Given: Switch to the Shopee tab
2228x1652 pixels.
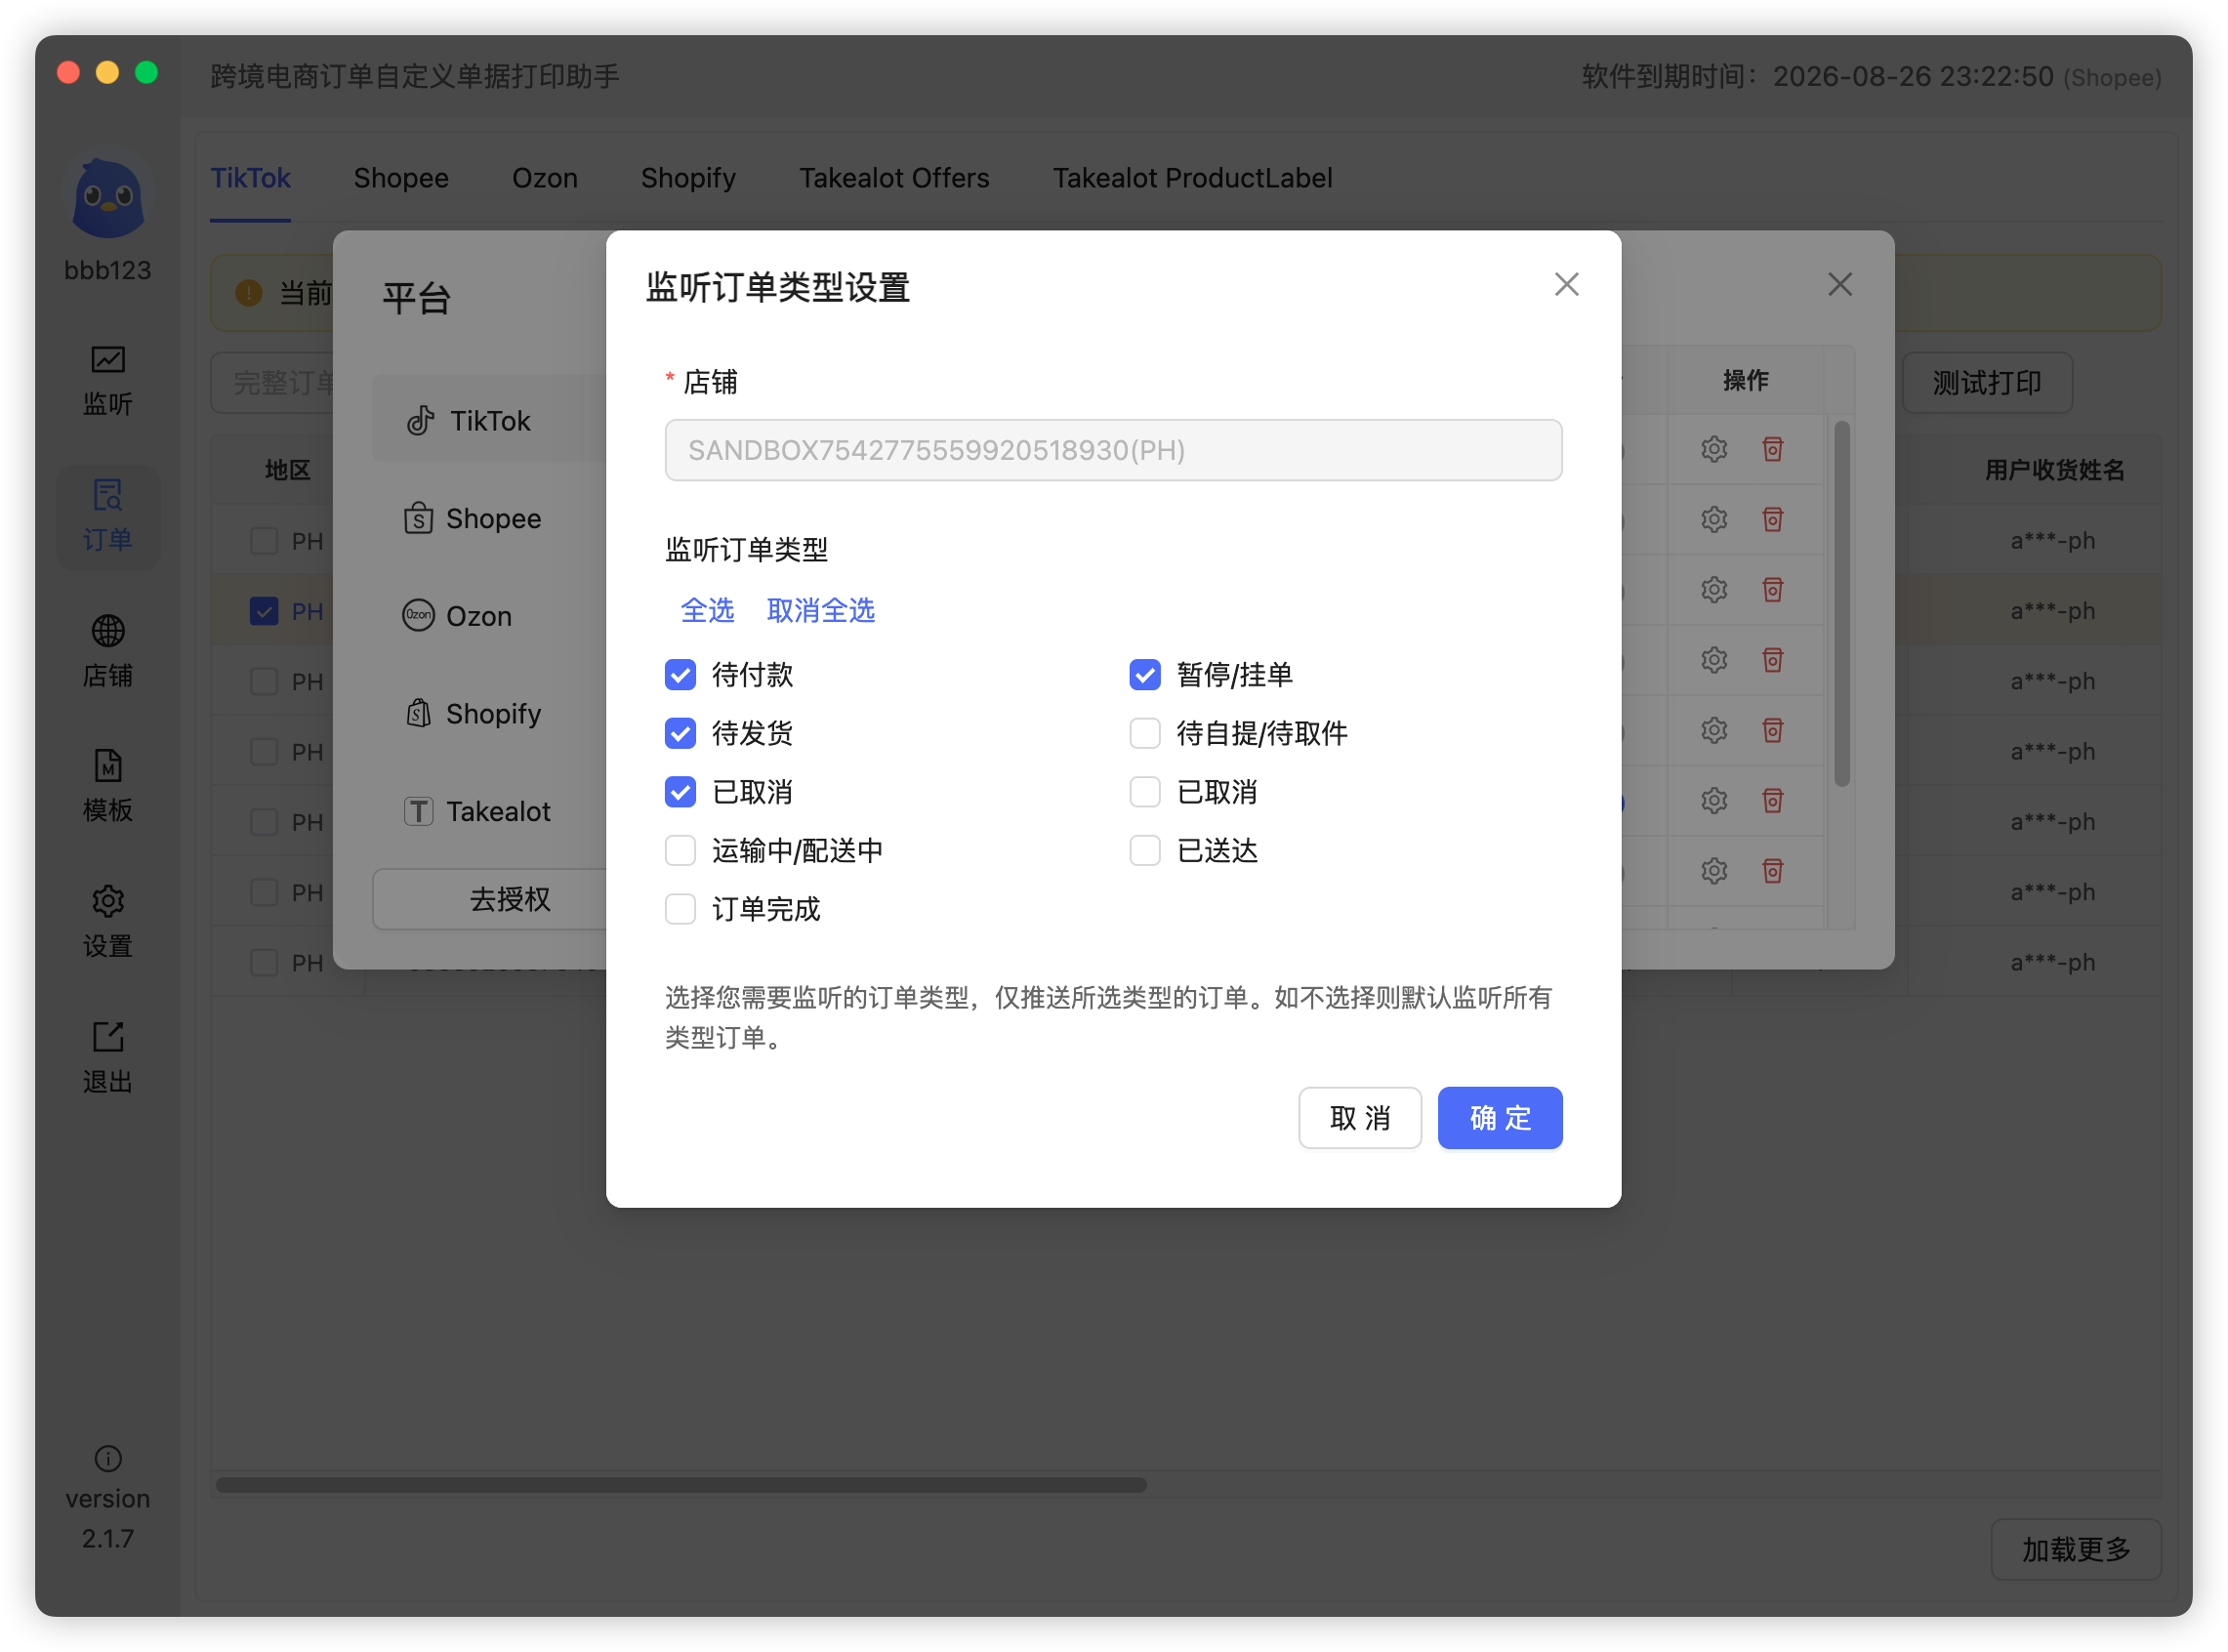Looking at the screenshot, I should coord(401,178).
